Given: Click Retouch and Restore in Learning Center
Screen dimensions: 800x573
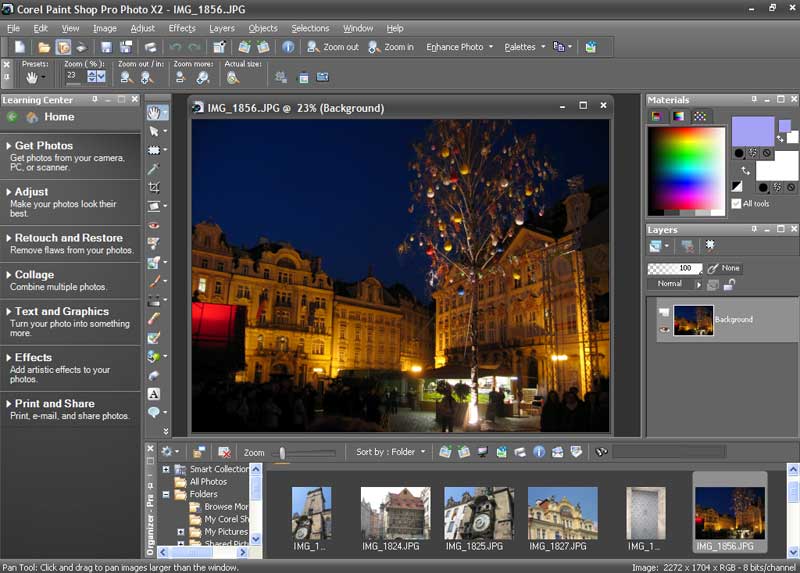Looking at the screenshot, I should (x=68, y=238).
